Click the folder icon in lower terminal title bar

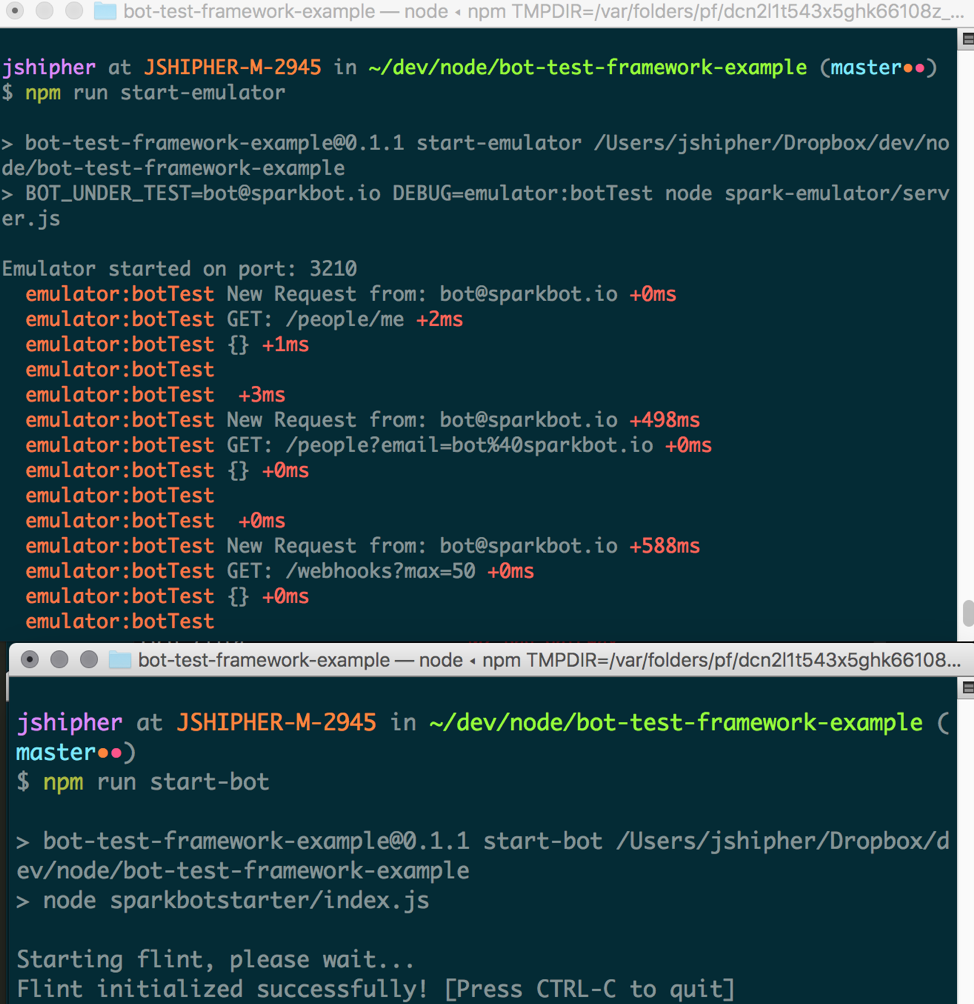pyautogui.click(x=120, y=660)
